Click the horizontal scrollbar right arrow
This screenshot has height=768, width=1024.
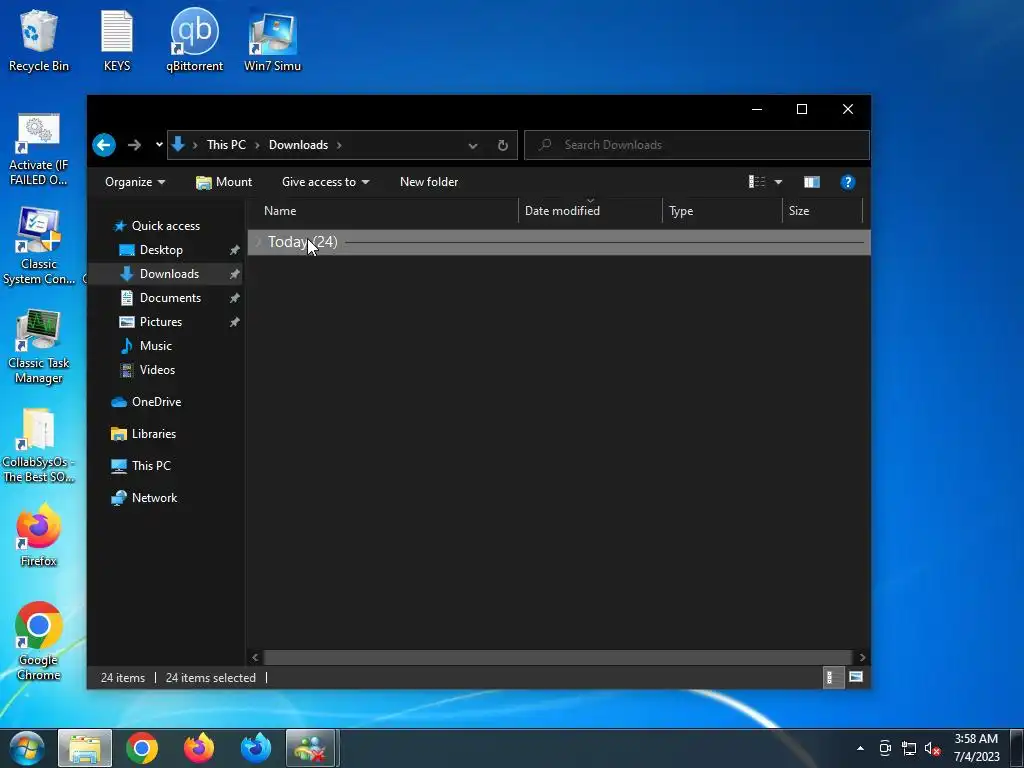pyautogui.click(x=862, y=658)
